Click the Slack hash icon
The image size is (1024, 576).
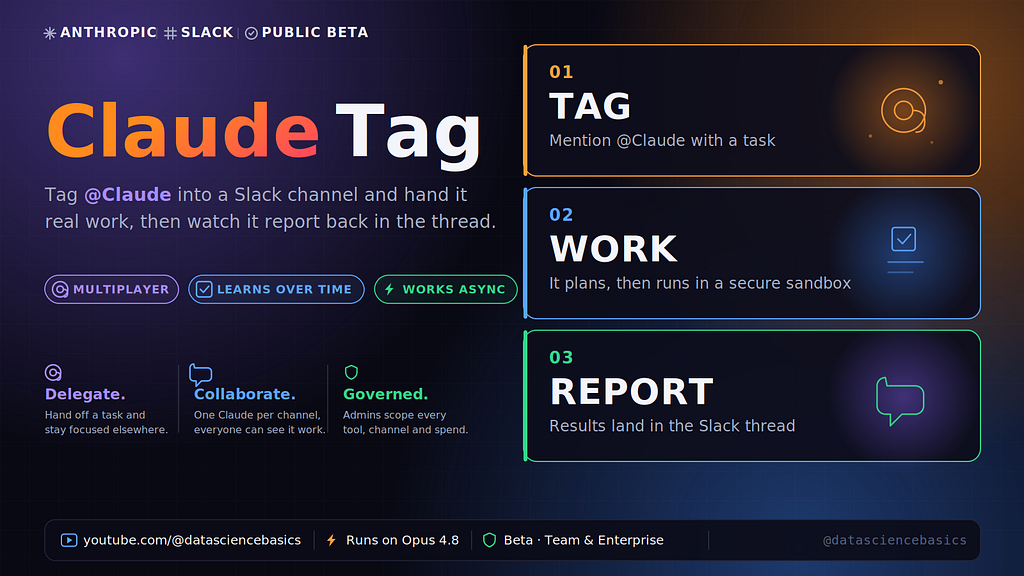[170, 33]
